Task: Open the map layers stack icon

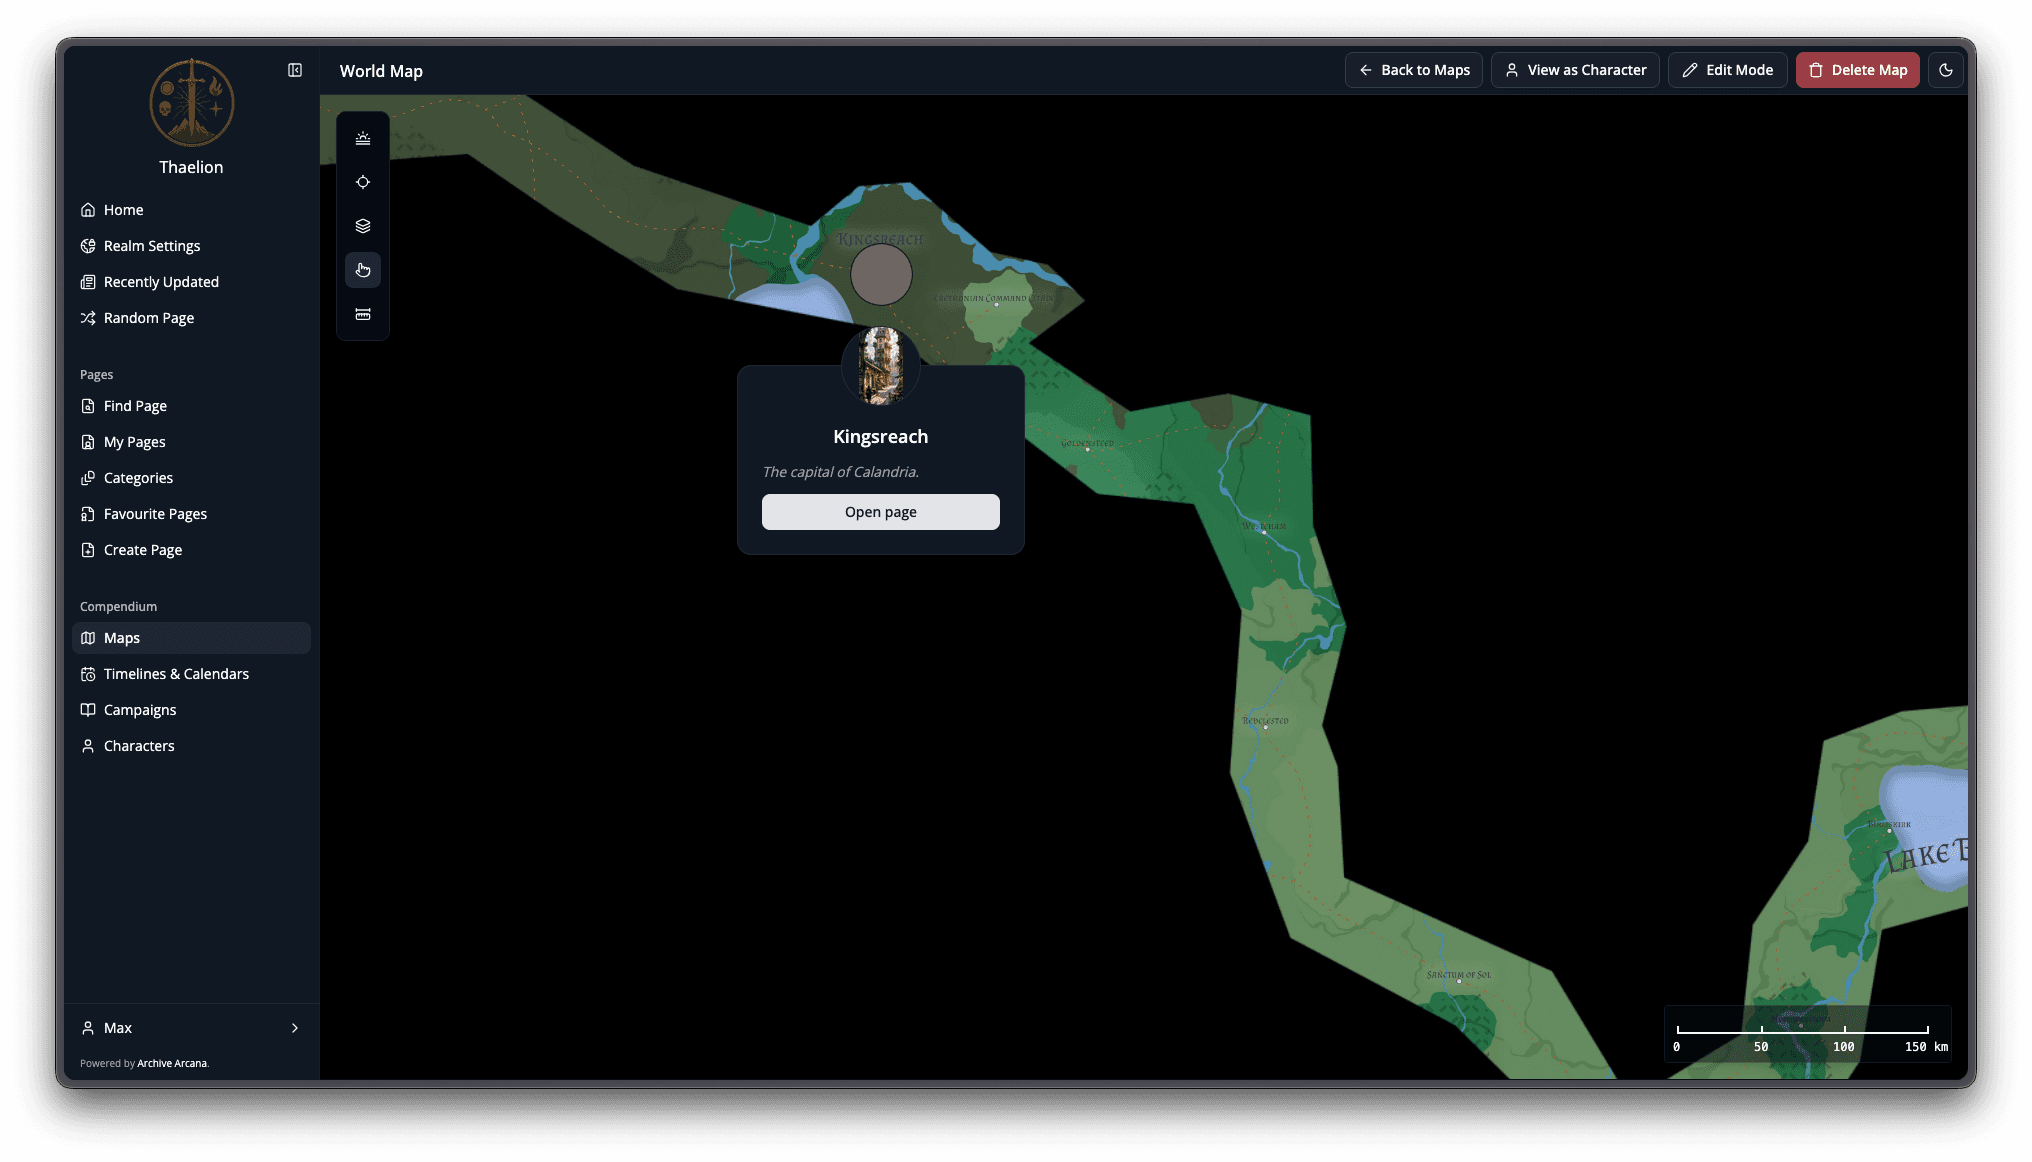Action: (363, 226)
